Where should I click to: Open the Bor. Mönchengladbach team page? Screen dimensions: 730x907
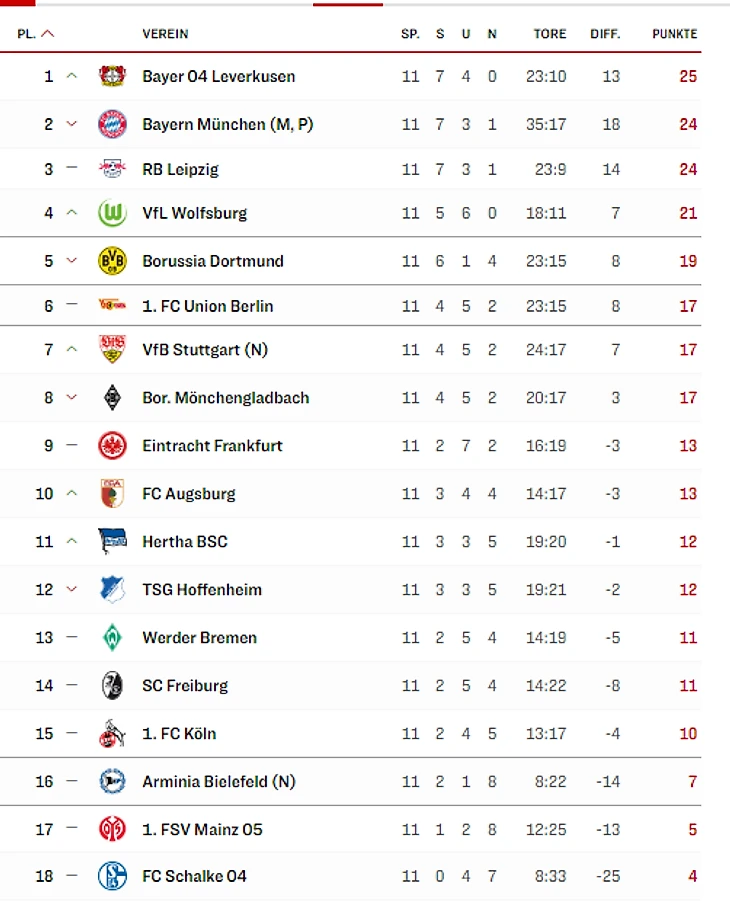click(x=226, y=397)
